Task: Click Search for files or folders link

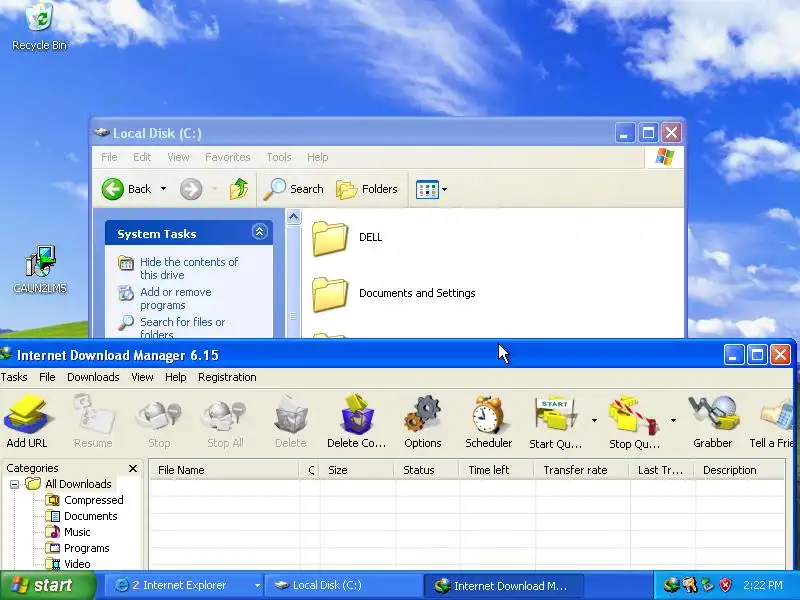Action: [x=182, y=329]
